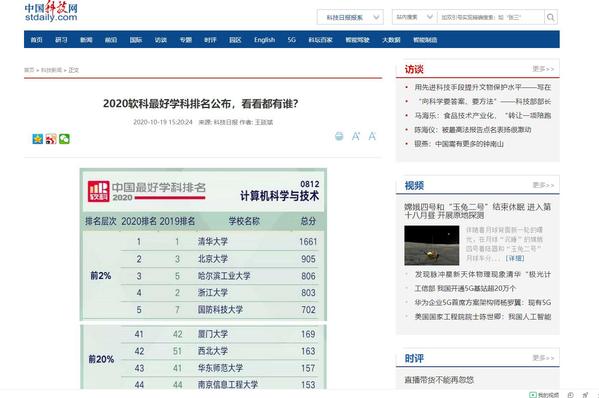
Task: Decrease font size with A- icon
Action: pos(372,136)
